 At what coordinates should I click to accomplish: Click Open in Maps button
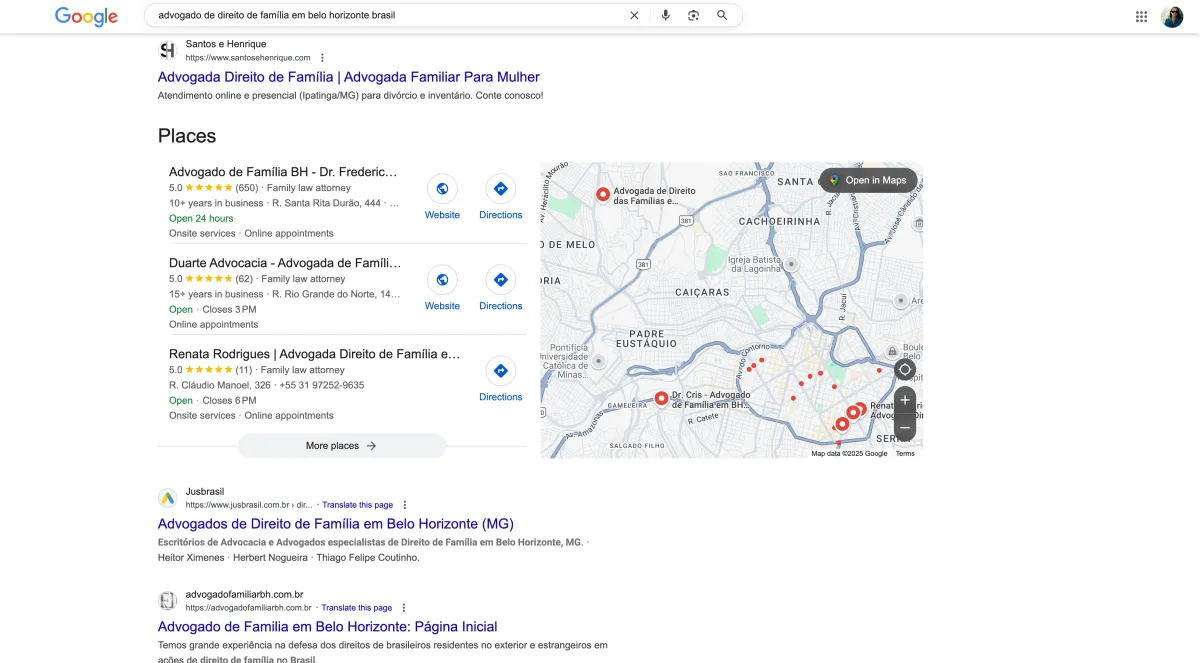point(868,180)
